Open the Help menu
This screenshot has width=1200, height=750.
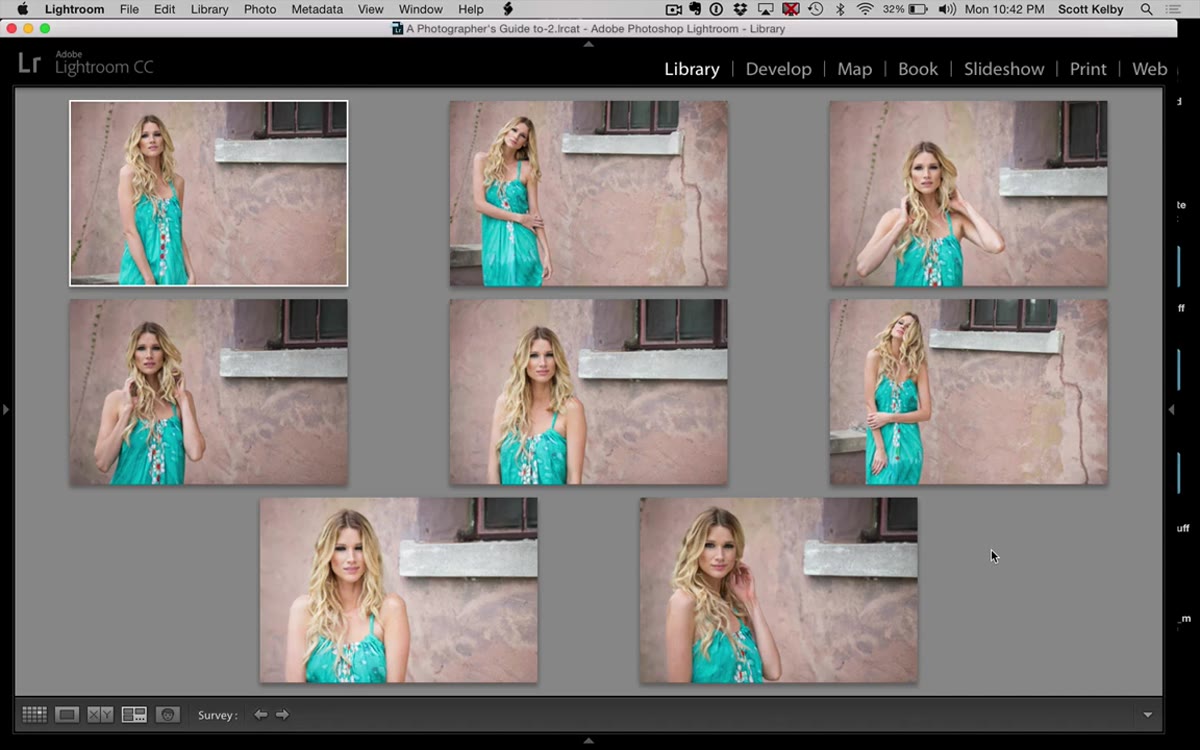pos(471,9)
